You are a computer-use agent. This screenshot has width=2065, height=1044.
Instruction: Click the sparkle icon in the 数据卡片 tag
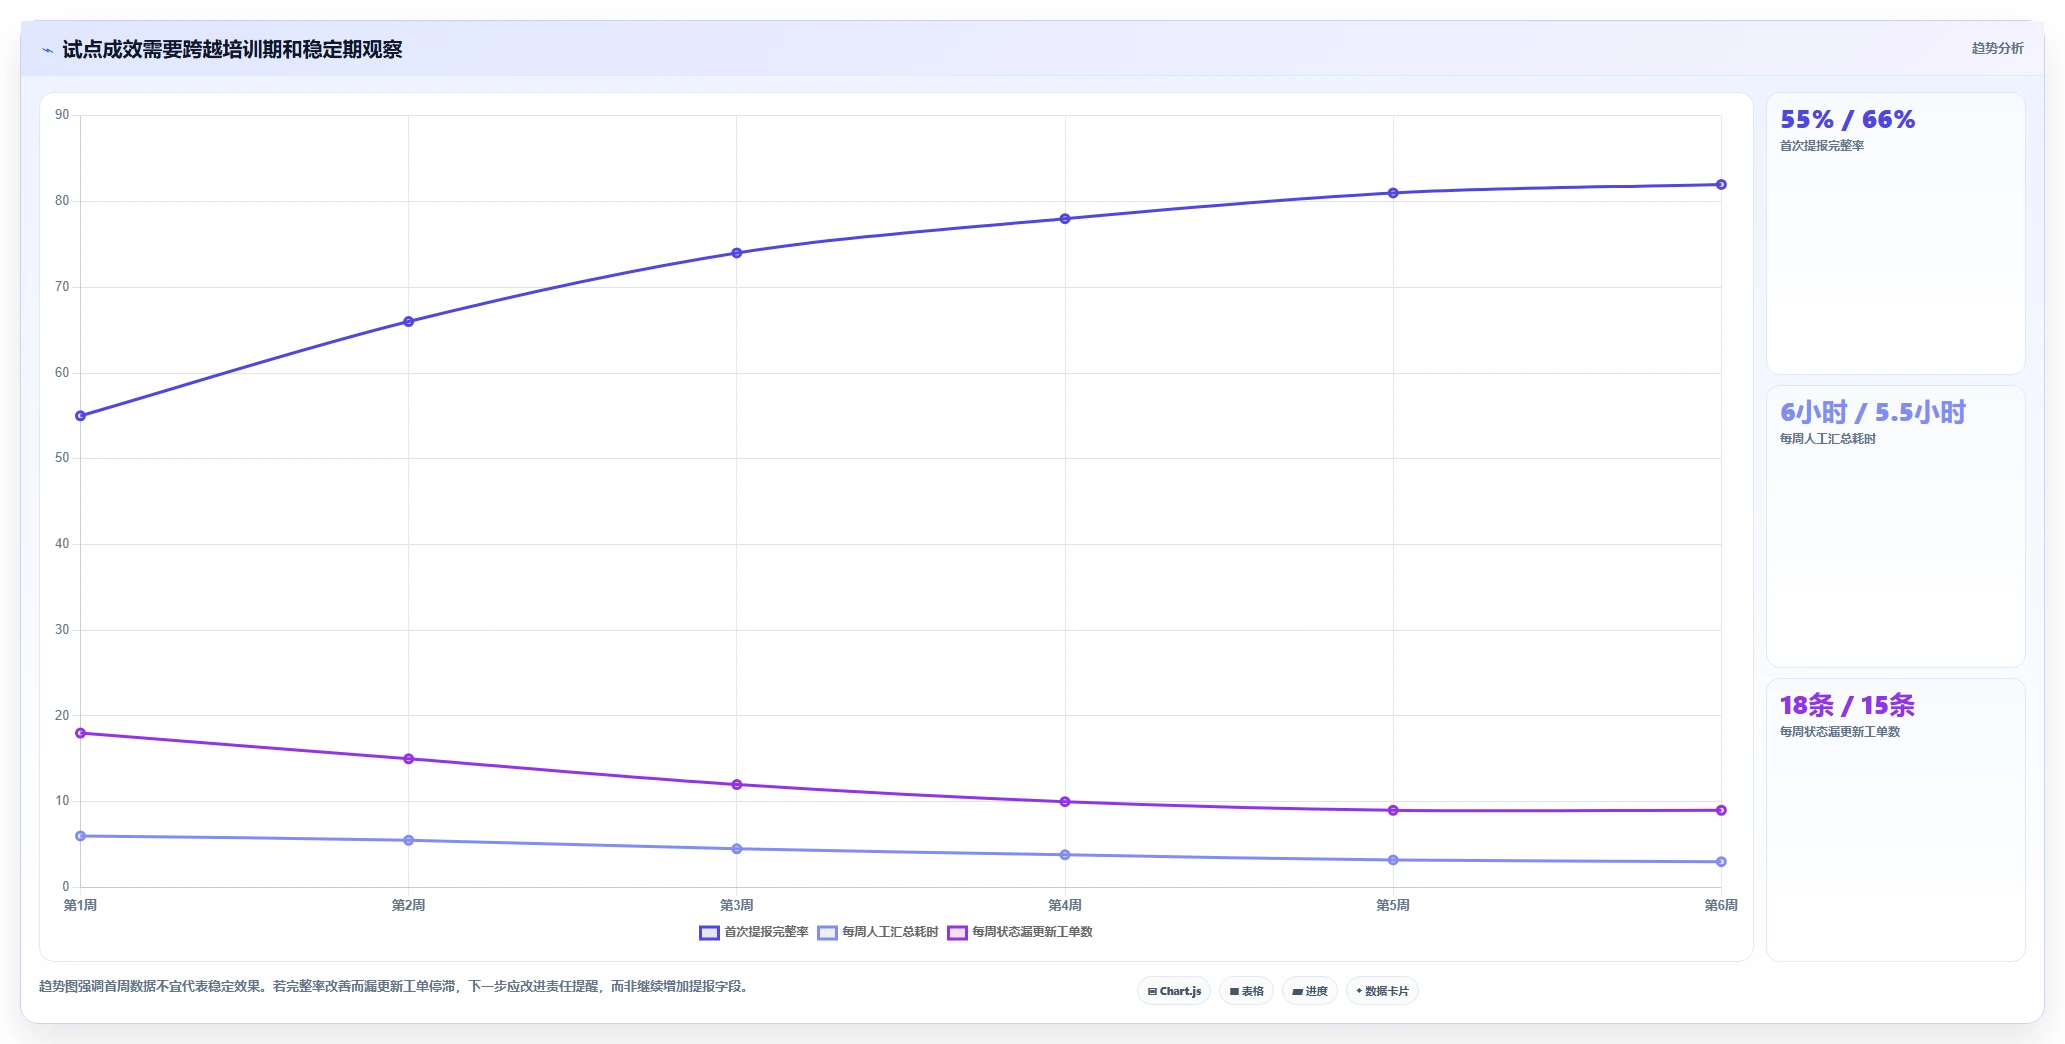(x=1359, y=991)
